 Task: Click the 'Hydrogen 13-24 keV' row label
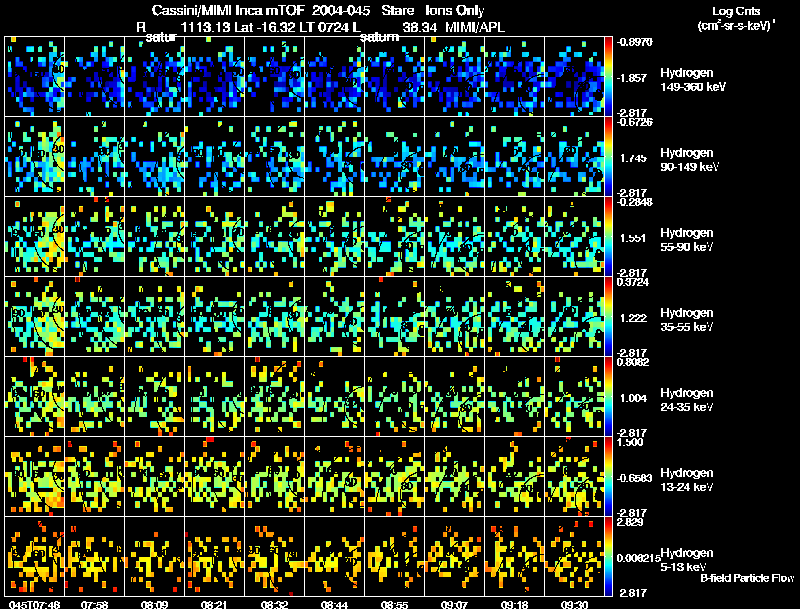[687, 480]
